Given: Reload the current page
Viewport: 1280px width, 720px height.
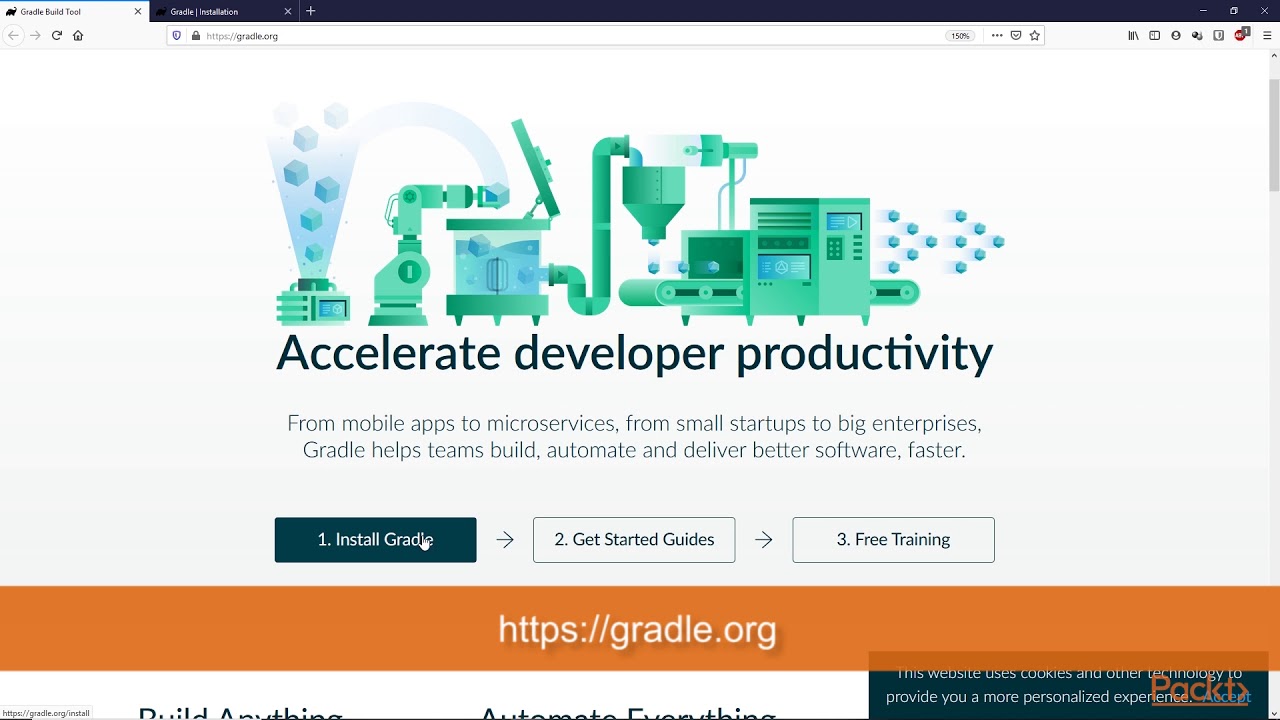Looking at the screenshot, I should point(57,35).
